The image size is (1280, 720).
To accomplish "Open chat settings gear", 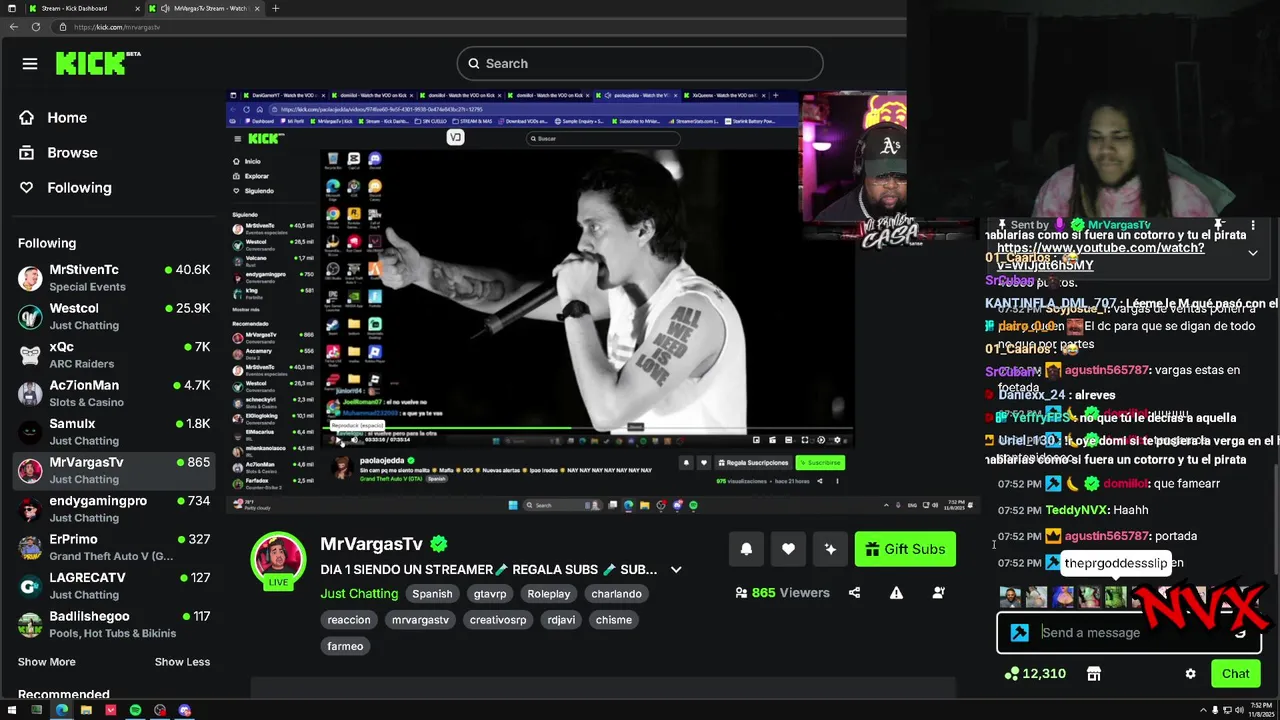I will point(1190,674).
